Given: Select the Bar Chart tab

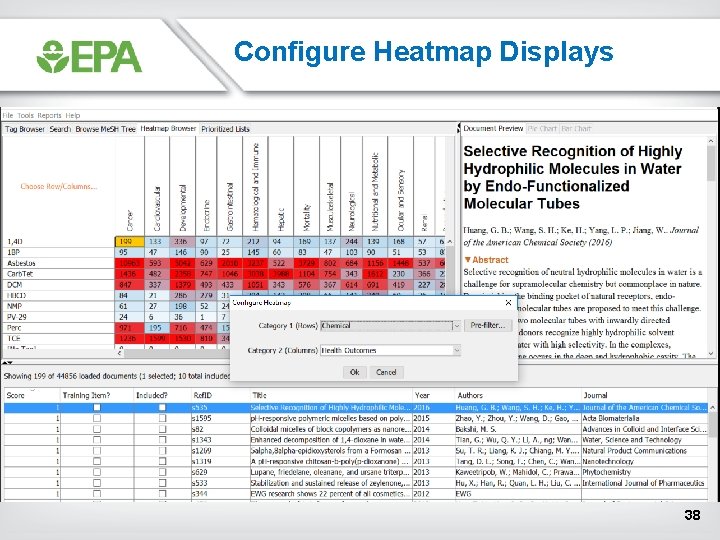Looking at the screenshot, I should click(576, 129).
